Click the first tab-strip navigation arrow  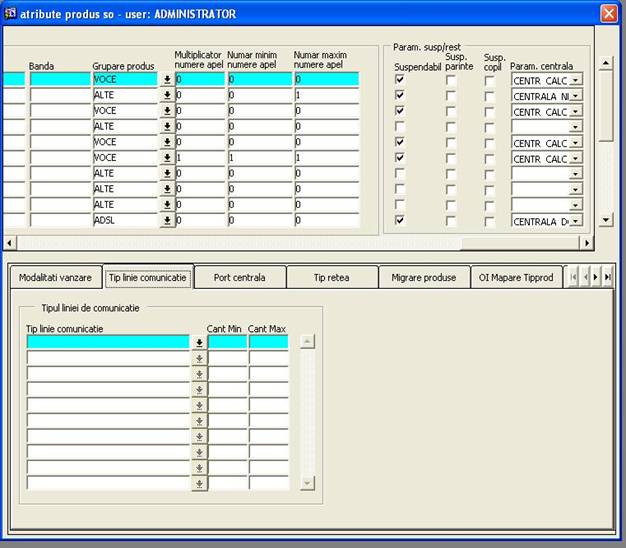click(x=573, y=278)
